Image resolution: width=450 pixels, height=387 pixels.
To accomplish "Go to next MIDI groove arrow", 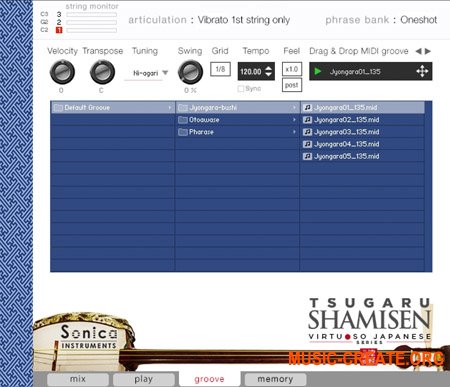I will 428,51.
